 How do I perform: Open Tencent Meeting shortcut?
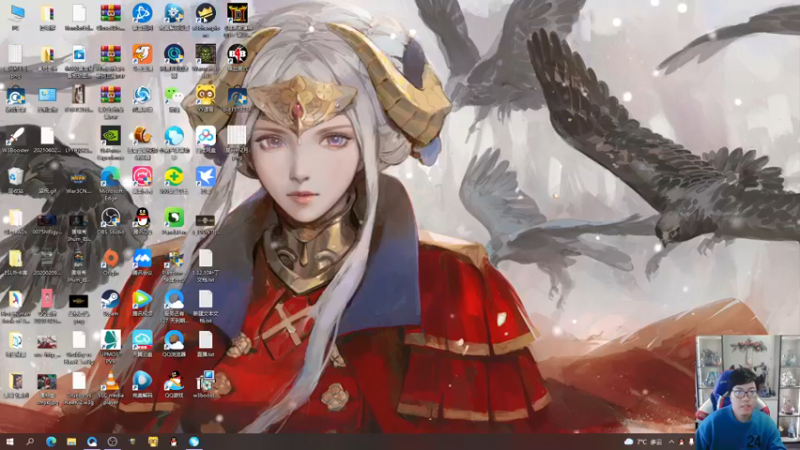pyautogui.click(x=142, y=259)
